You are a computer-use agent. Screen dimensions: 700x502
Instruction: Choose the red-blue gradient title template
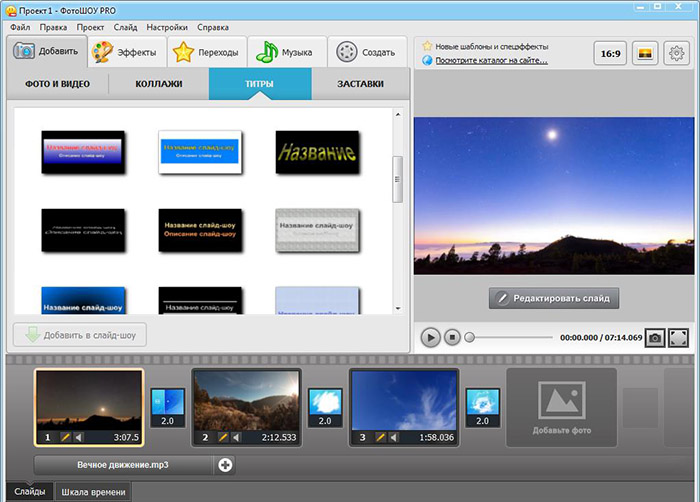tap(83, 152)
